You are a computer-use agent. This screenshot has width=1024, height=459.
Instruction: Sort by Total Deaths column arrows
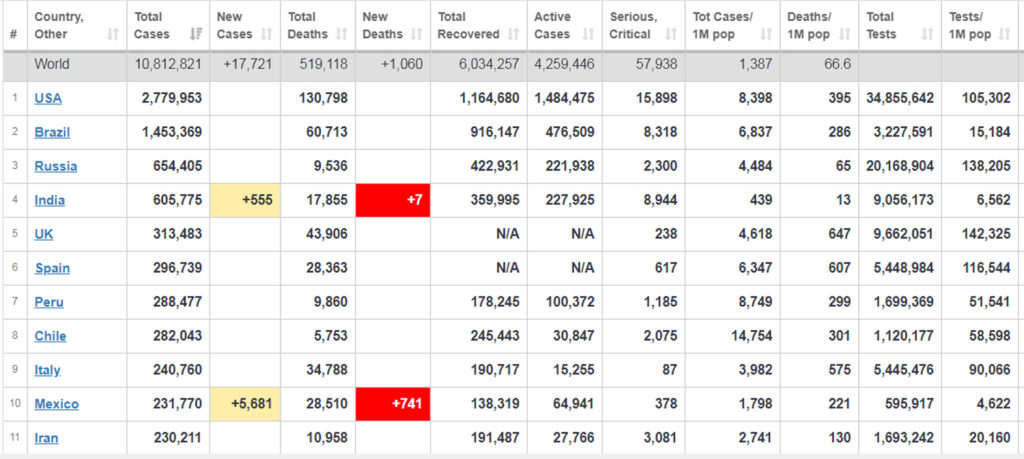point(342,34)
